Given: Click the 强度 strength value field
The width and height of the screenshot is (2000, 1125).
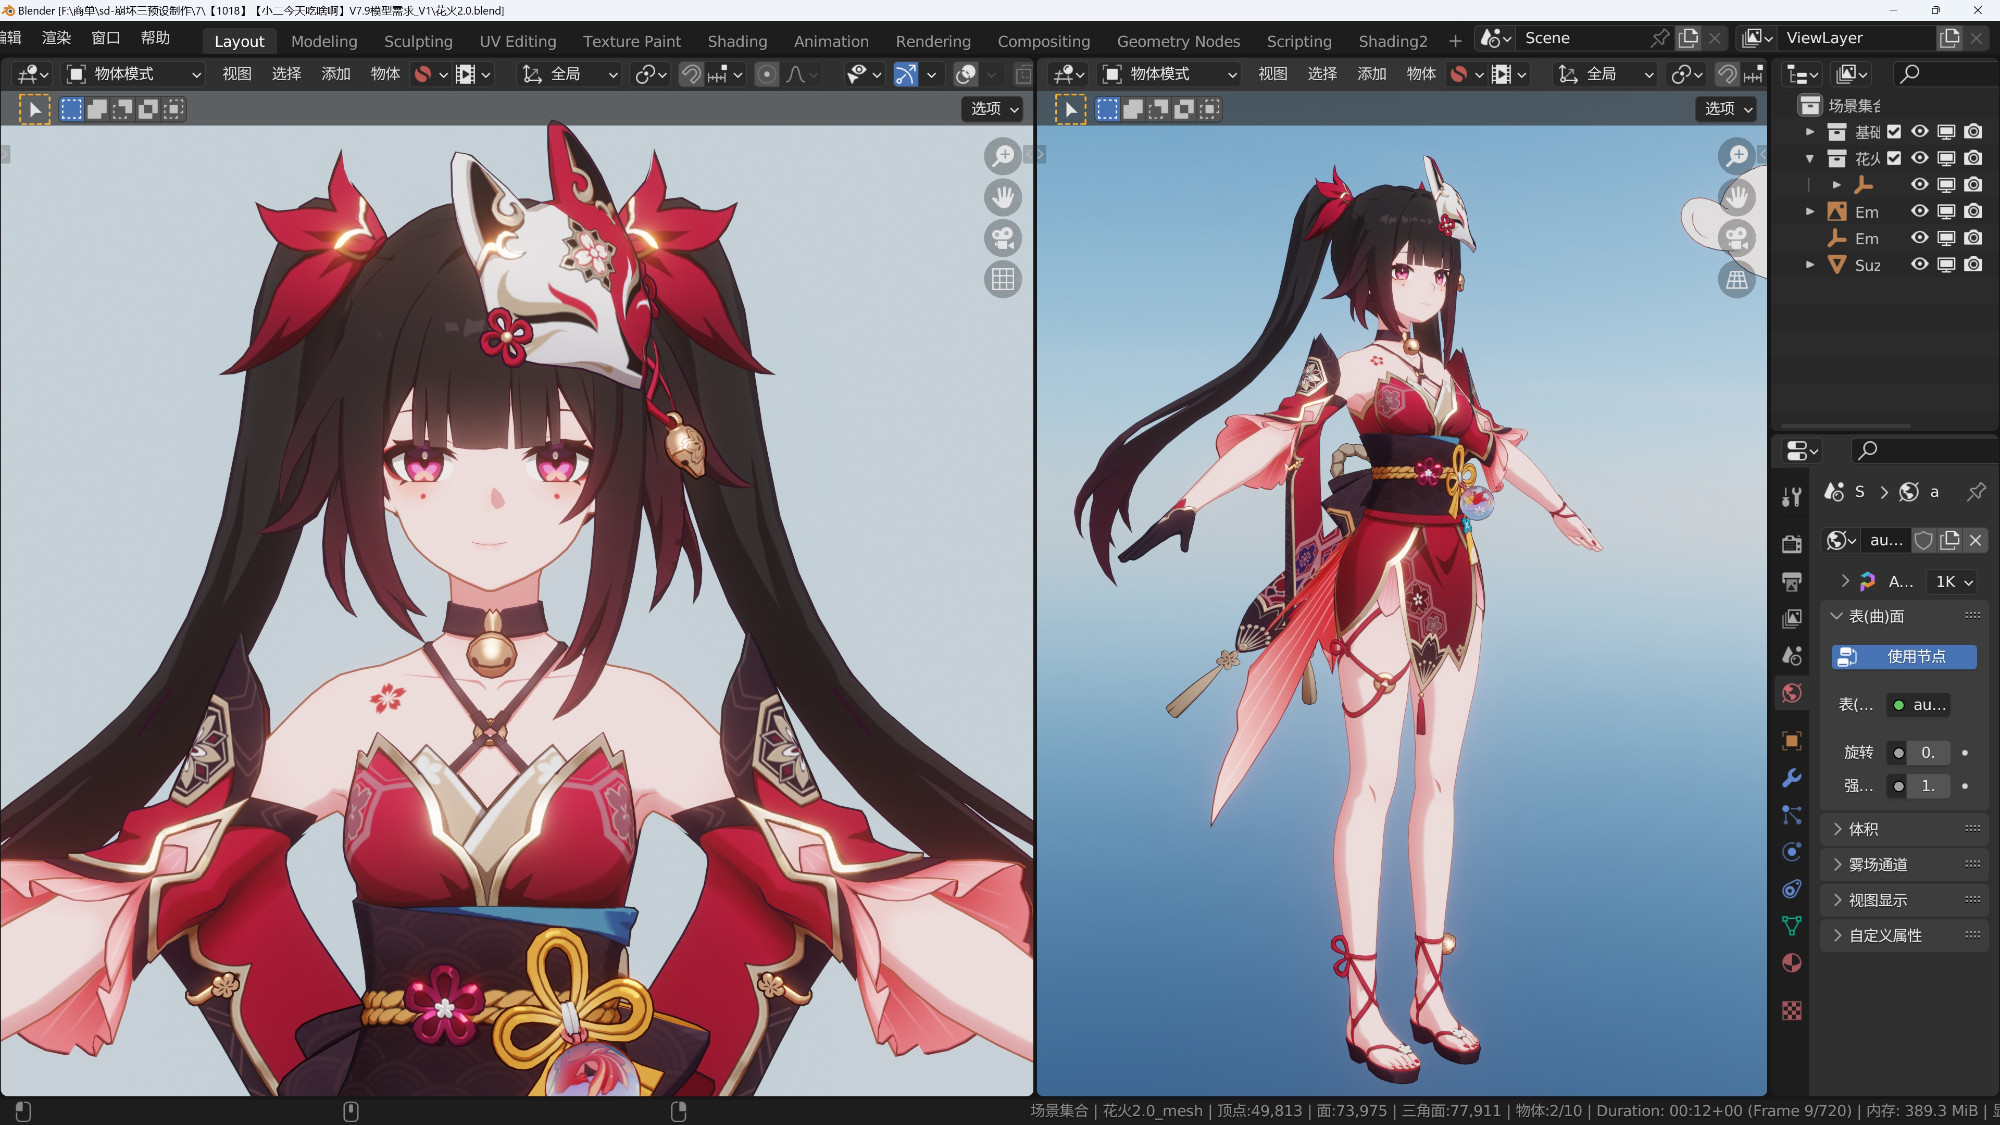Looking at the screenshot, I should (x=1928, y=786).
